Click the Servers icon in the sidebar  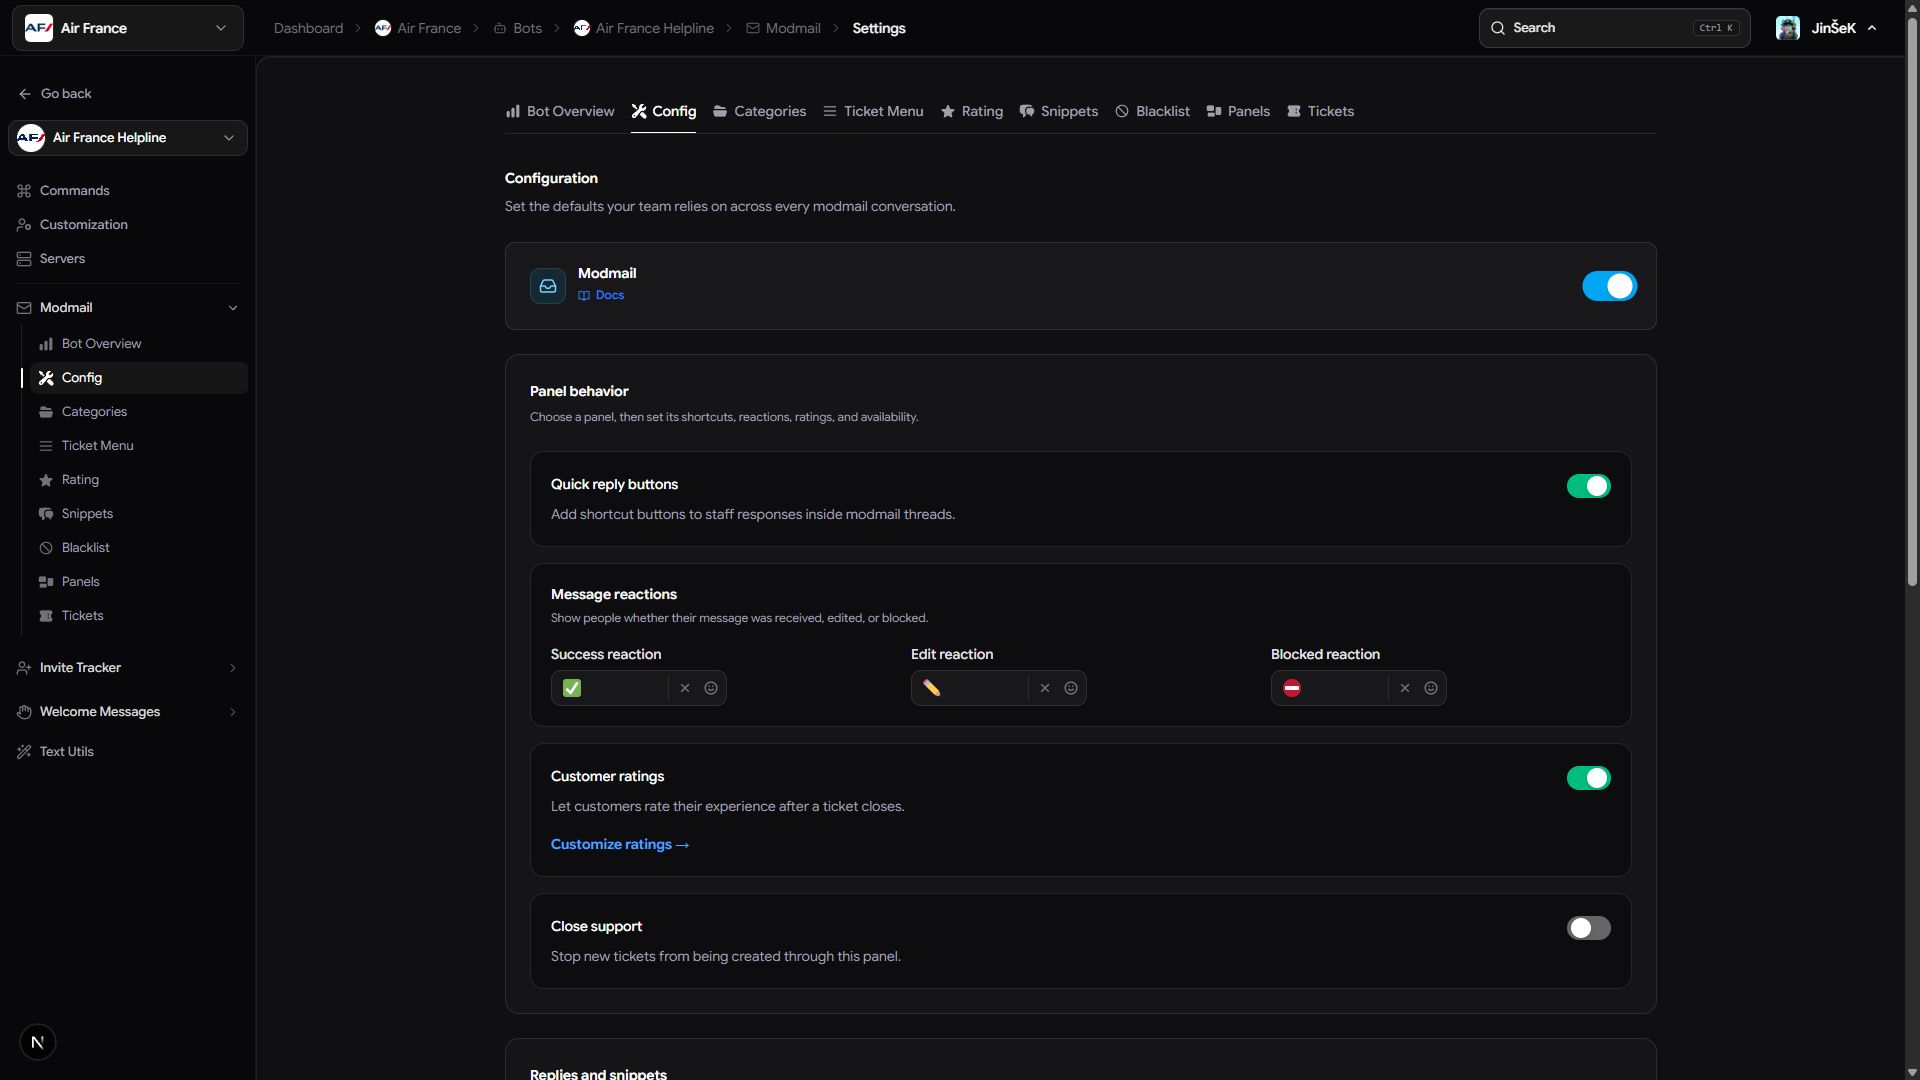(x=24, y=259)
